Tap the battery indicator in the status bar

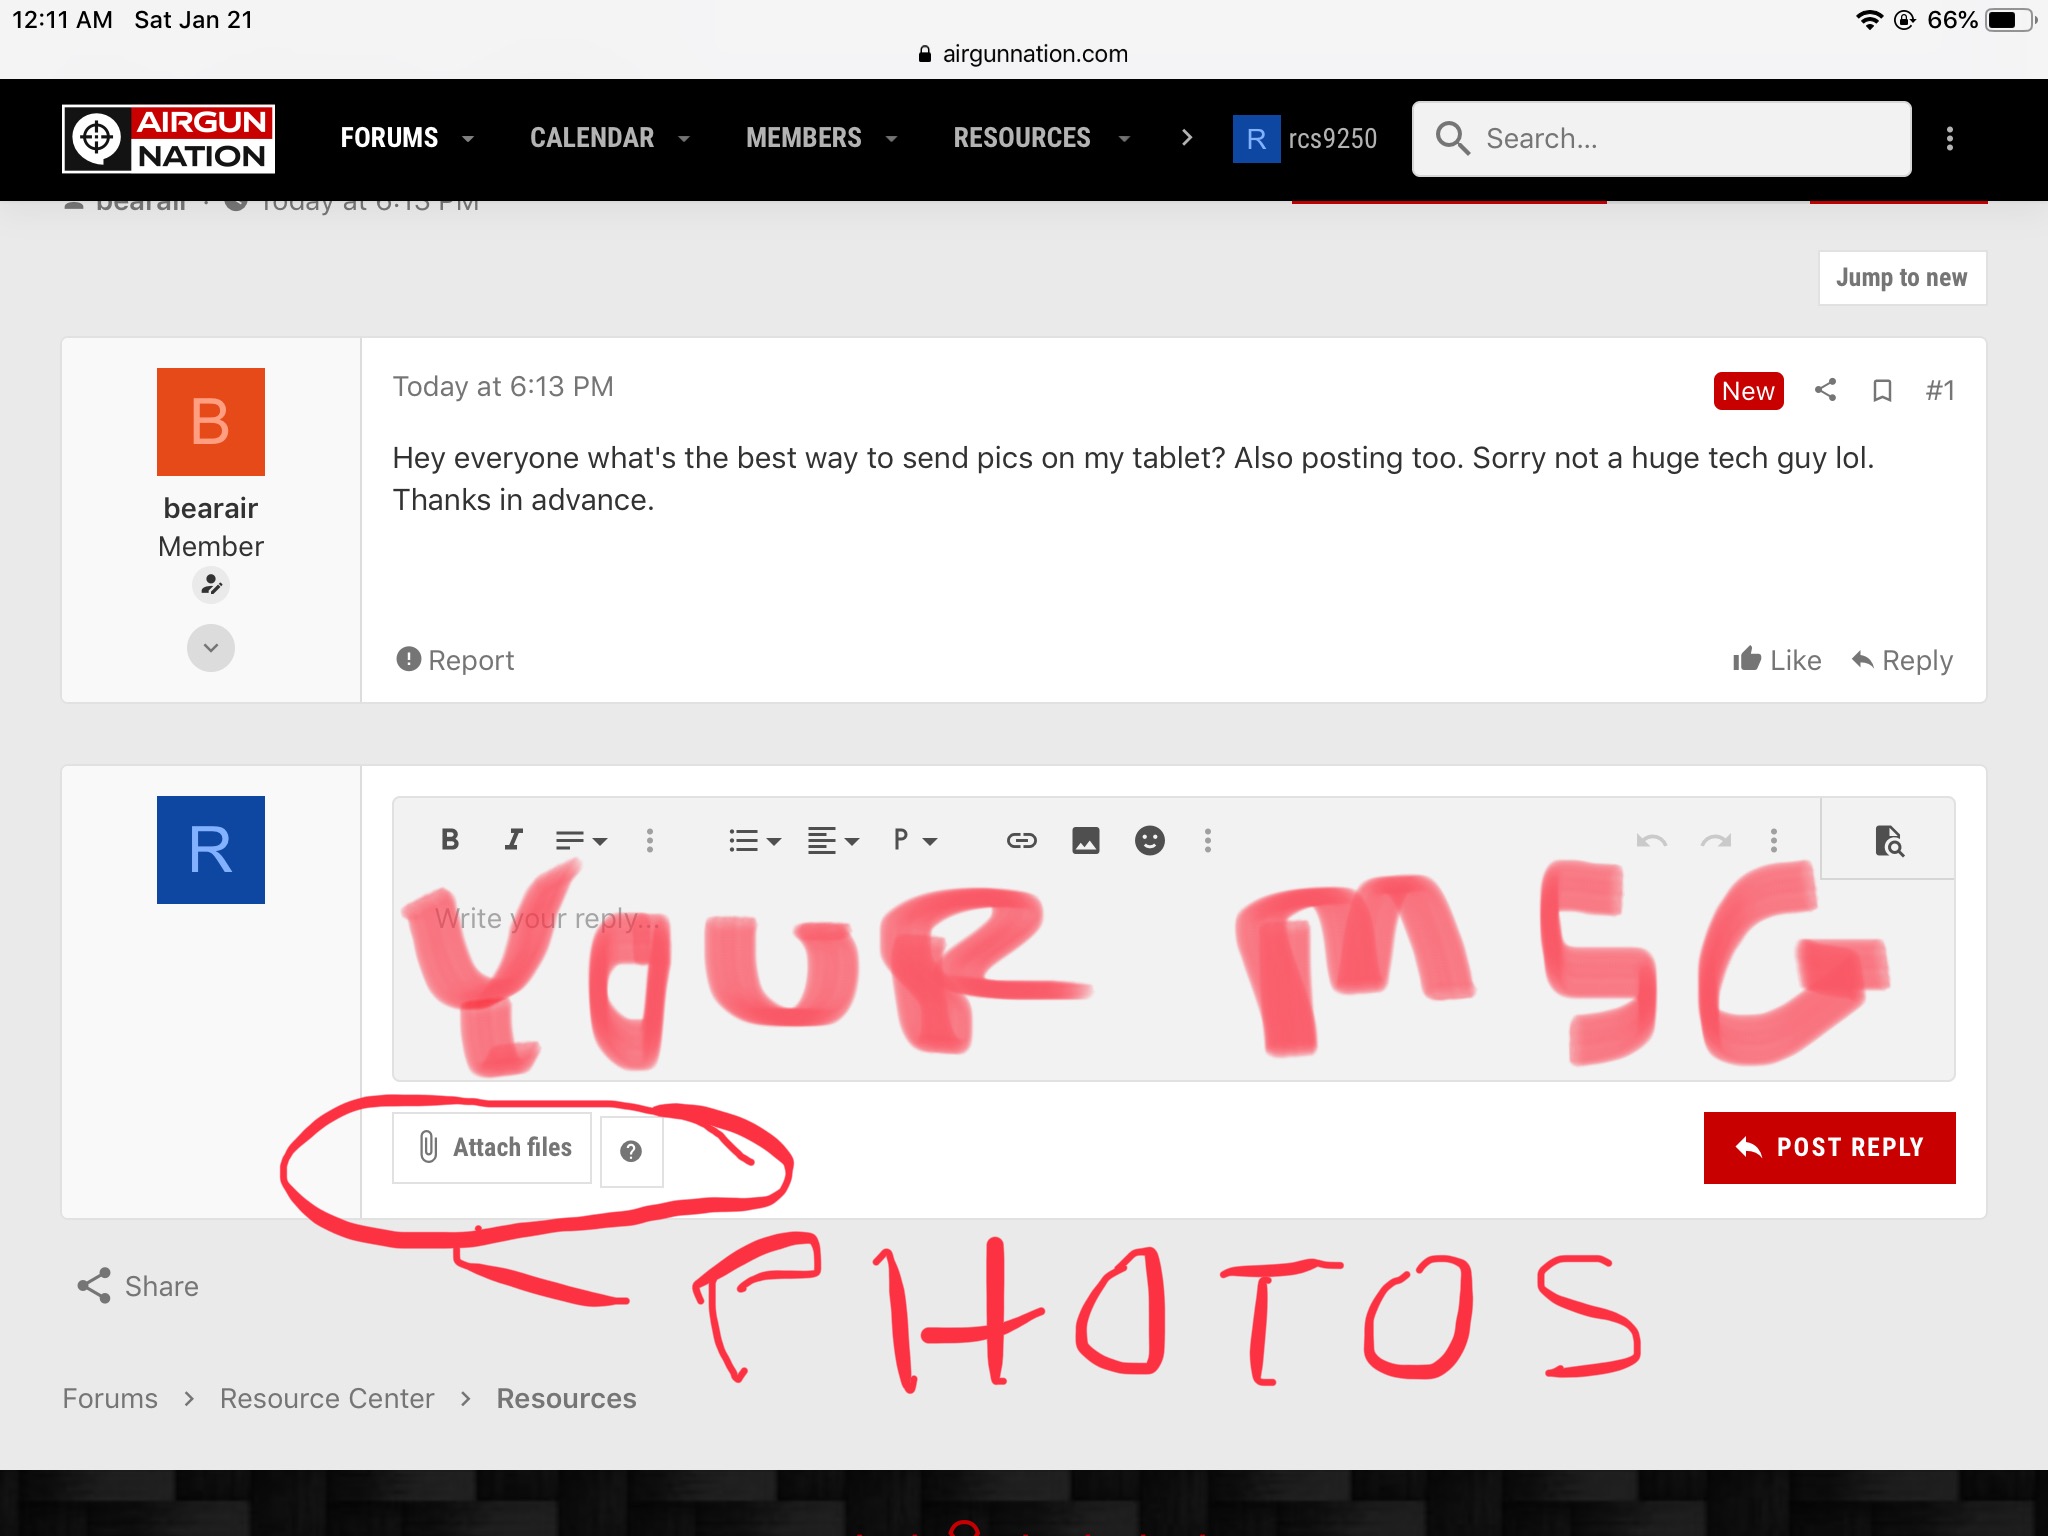click(x=2012, y=20)
